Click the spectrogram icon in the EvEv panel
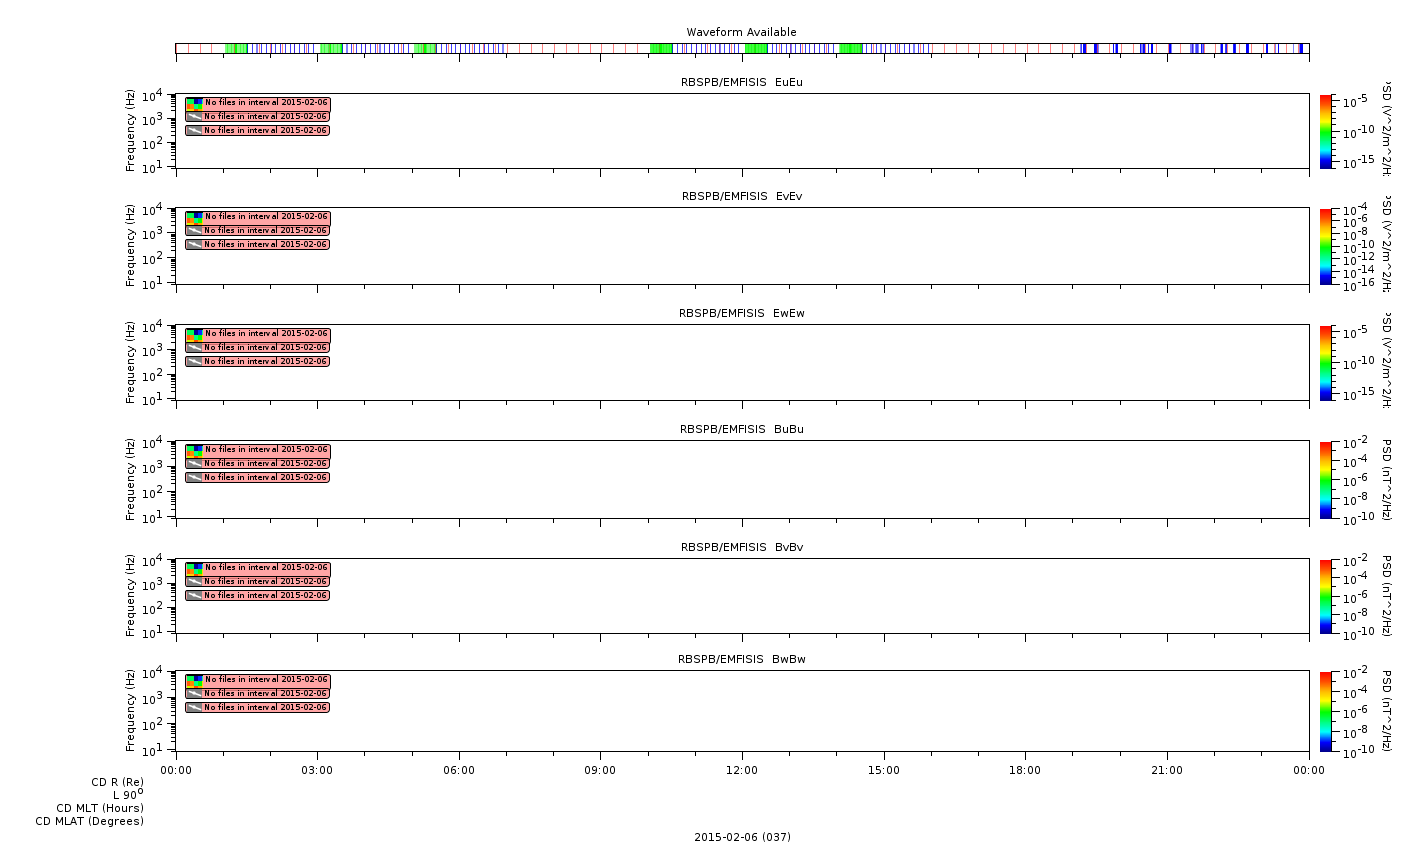 194,217
